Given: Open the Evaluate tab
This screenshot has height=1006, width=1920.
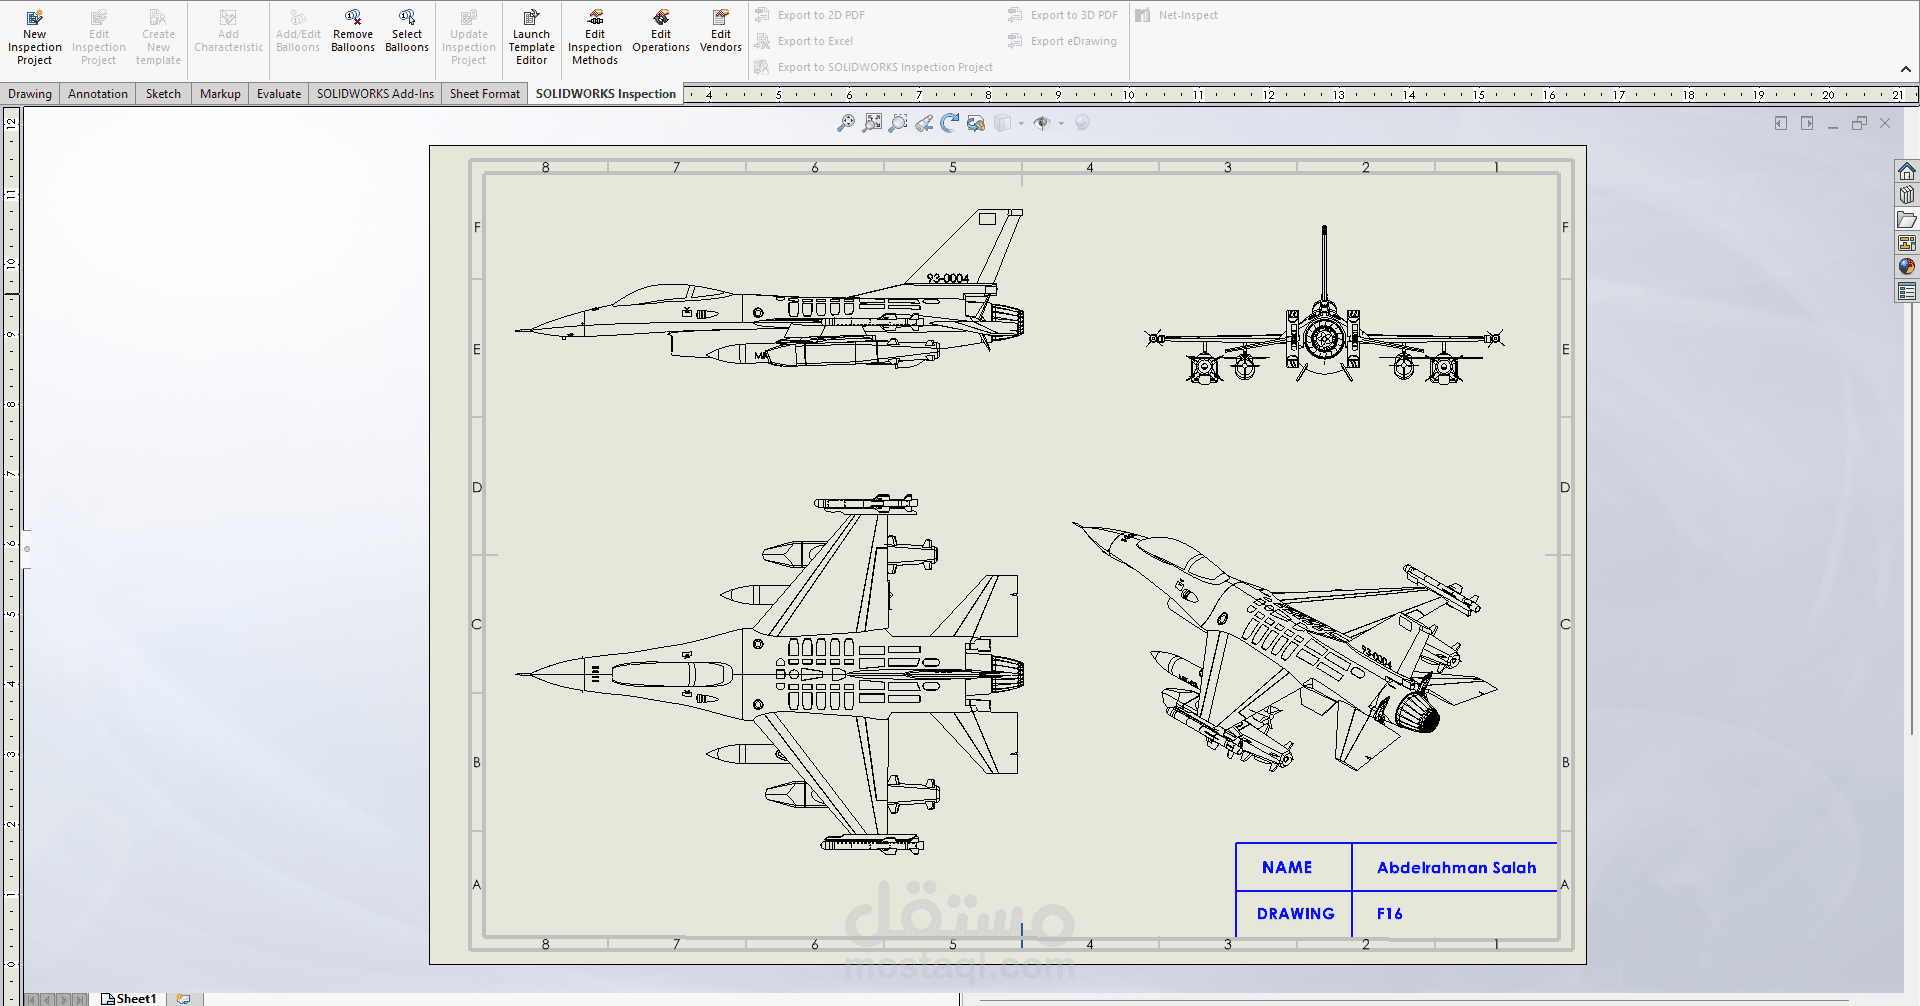Looking at the screenshot, I should [279, 94].
